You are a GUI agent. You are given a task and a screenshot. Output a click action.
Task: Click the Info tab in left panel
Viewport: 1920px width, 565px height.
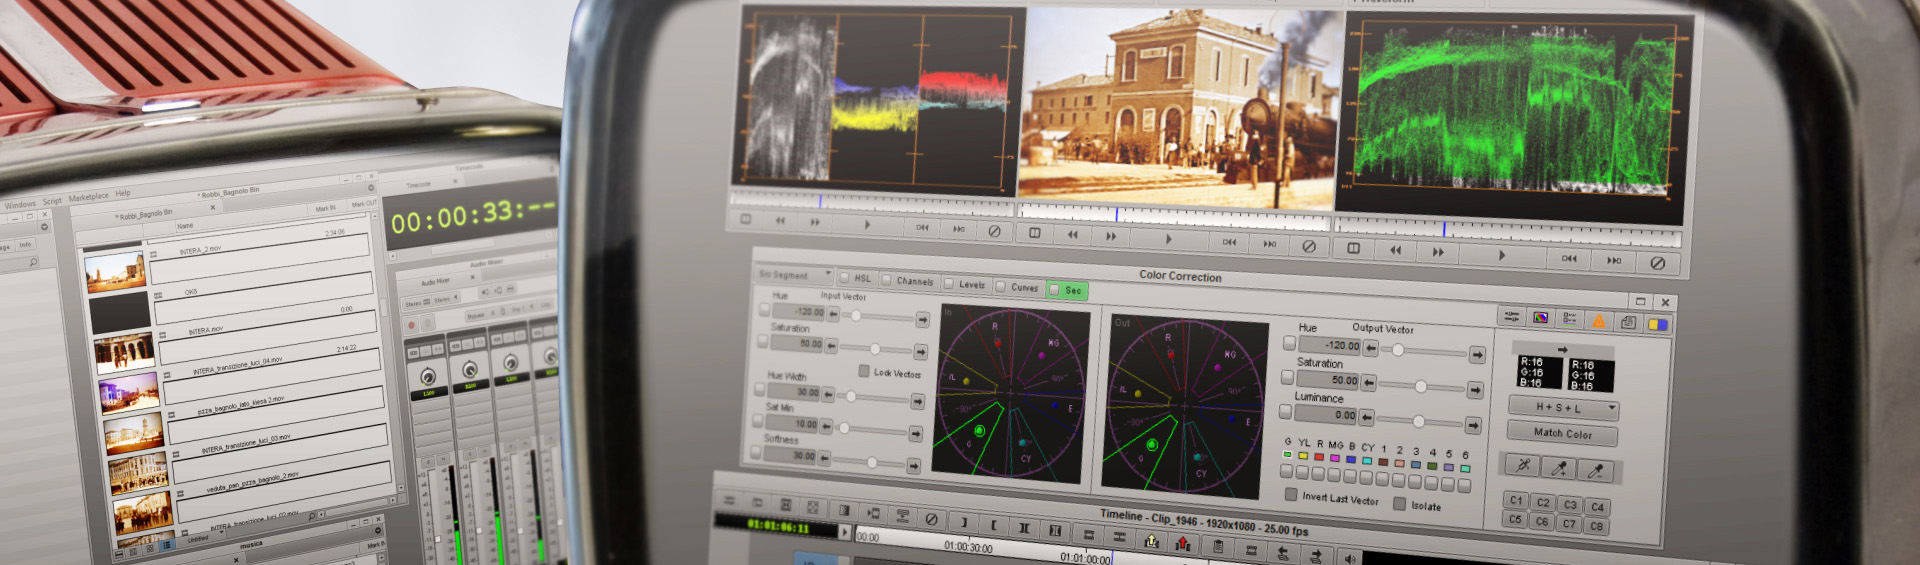tap(25, 244)
